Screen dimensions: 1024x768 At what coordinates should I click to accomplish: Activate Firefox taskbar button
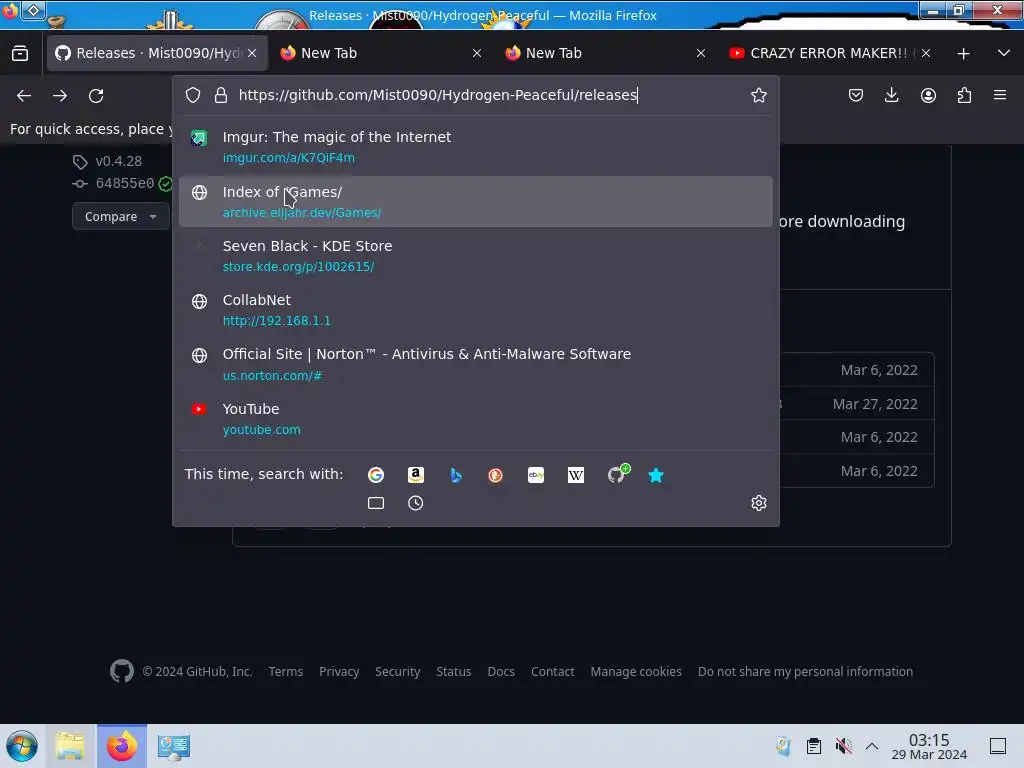click(122, 746)
